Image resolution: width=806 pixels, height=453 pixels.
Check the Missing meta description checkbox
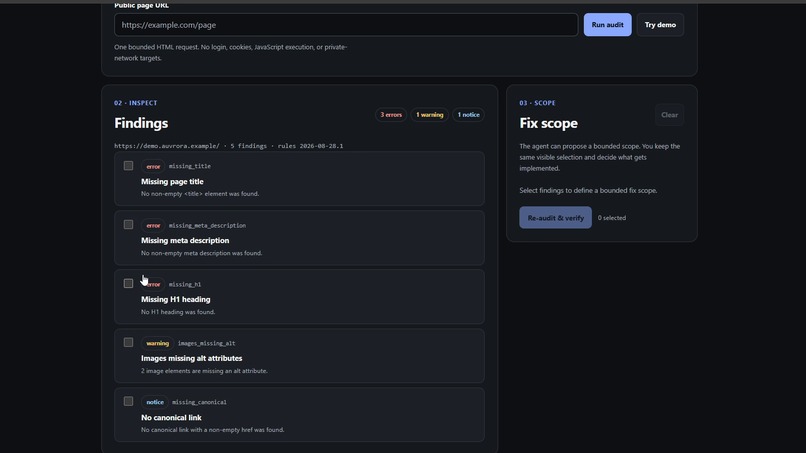pyautogui.click(x=129, y=225)
